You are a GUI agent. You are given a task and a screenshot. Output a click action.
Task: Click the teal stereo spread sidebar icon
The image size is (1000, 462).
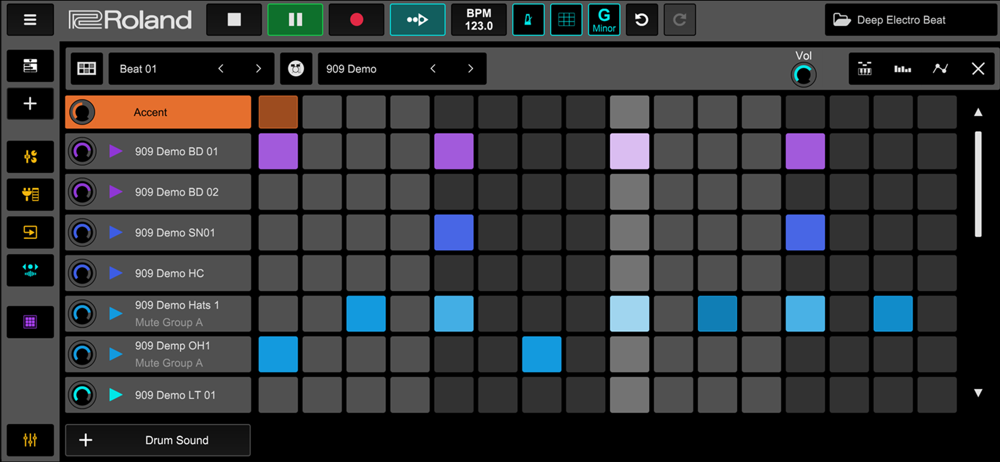pos(30,270)
